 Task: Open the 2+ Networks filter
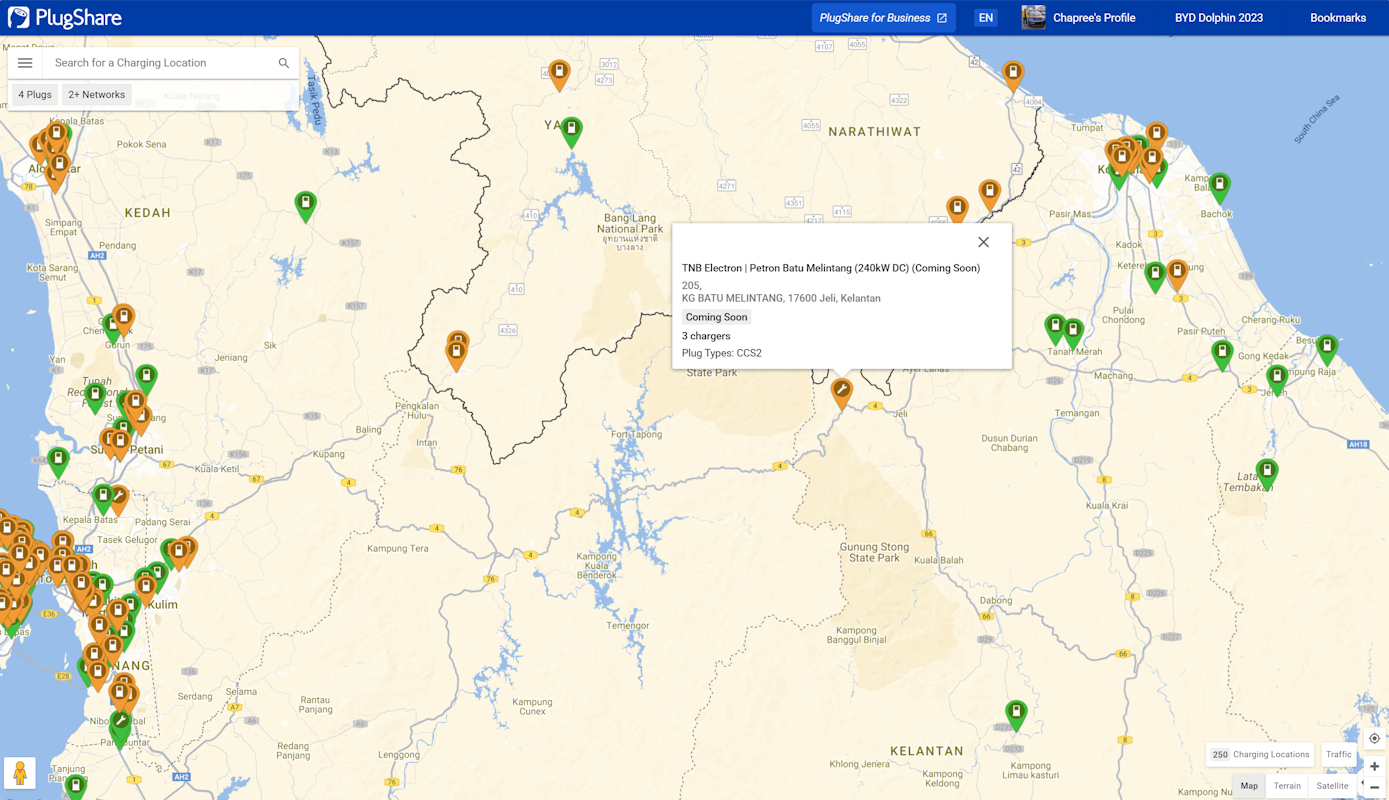[x=97, y=95]
